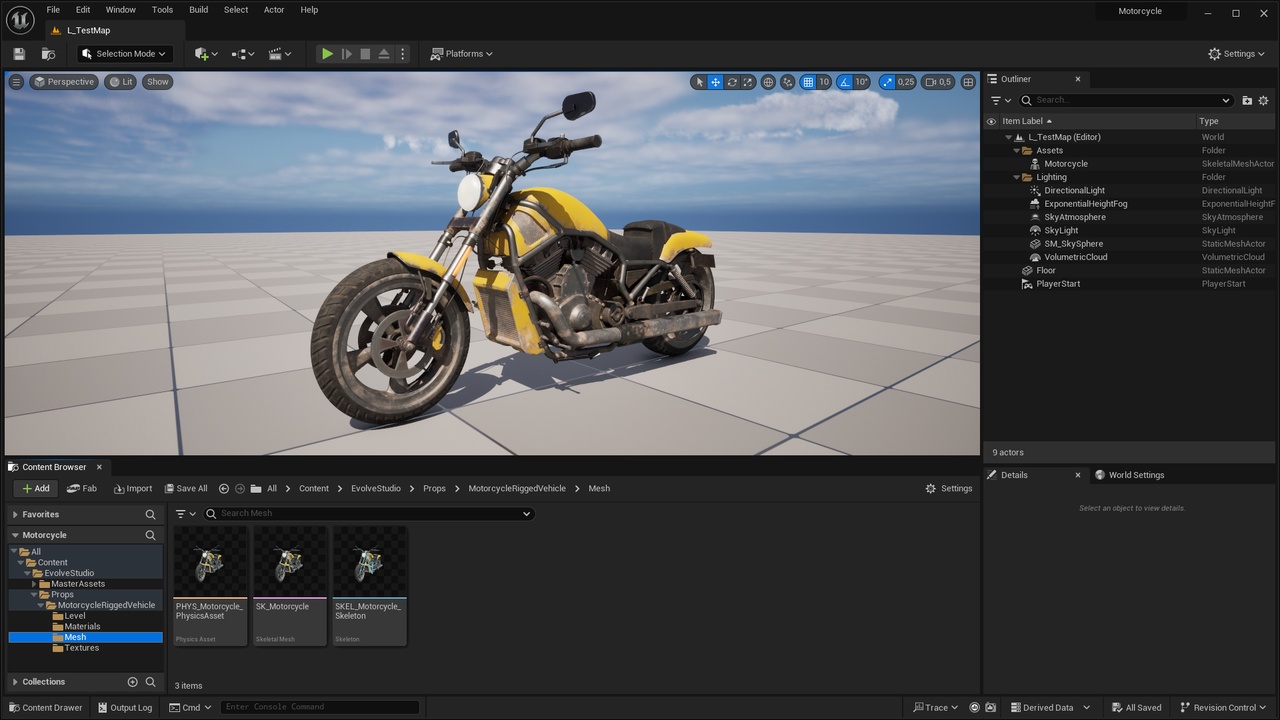
Task: Open the grid snap value 10
Action: pyautogui.click(x=824, y=82)
